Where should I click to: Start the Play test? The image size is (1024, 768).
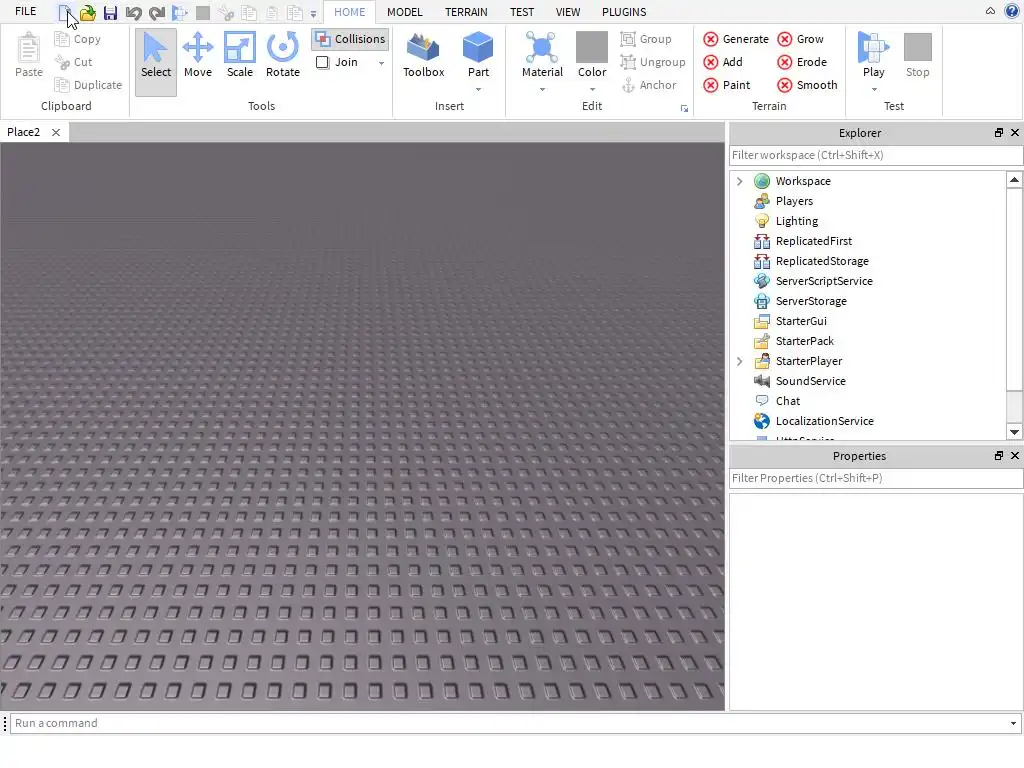873,55
